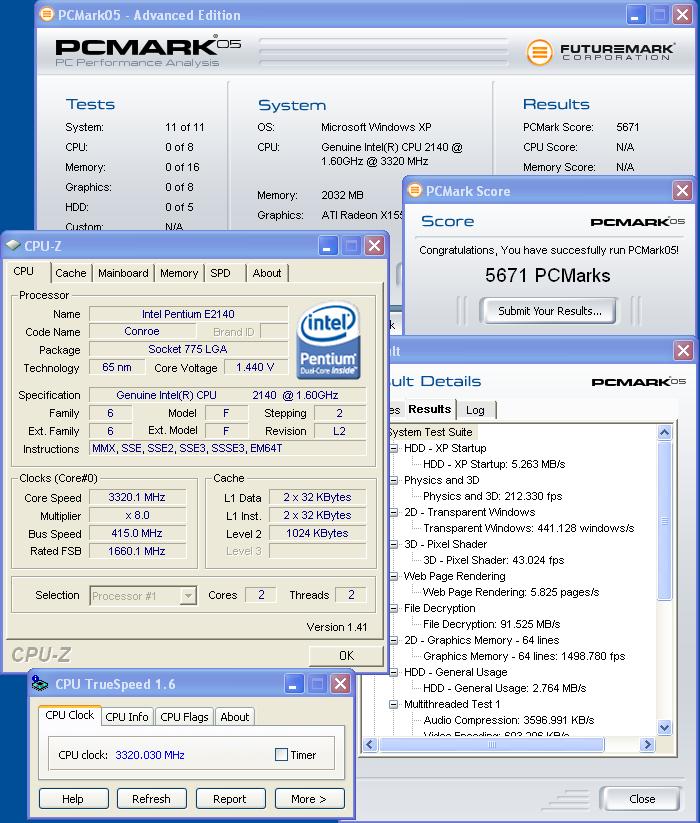Image resolution: width=700 pixels, height=823 pixels.
Task: Minimize the CPU TrueSpeed window
Action: point(294,684)
